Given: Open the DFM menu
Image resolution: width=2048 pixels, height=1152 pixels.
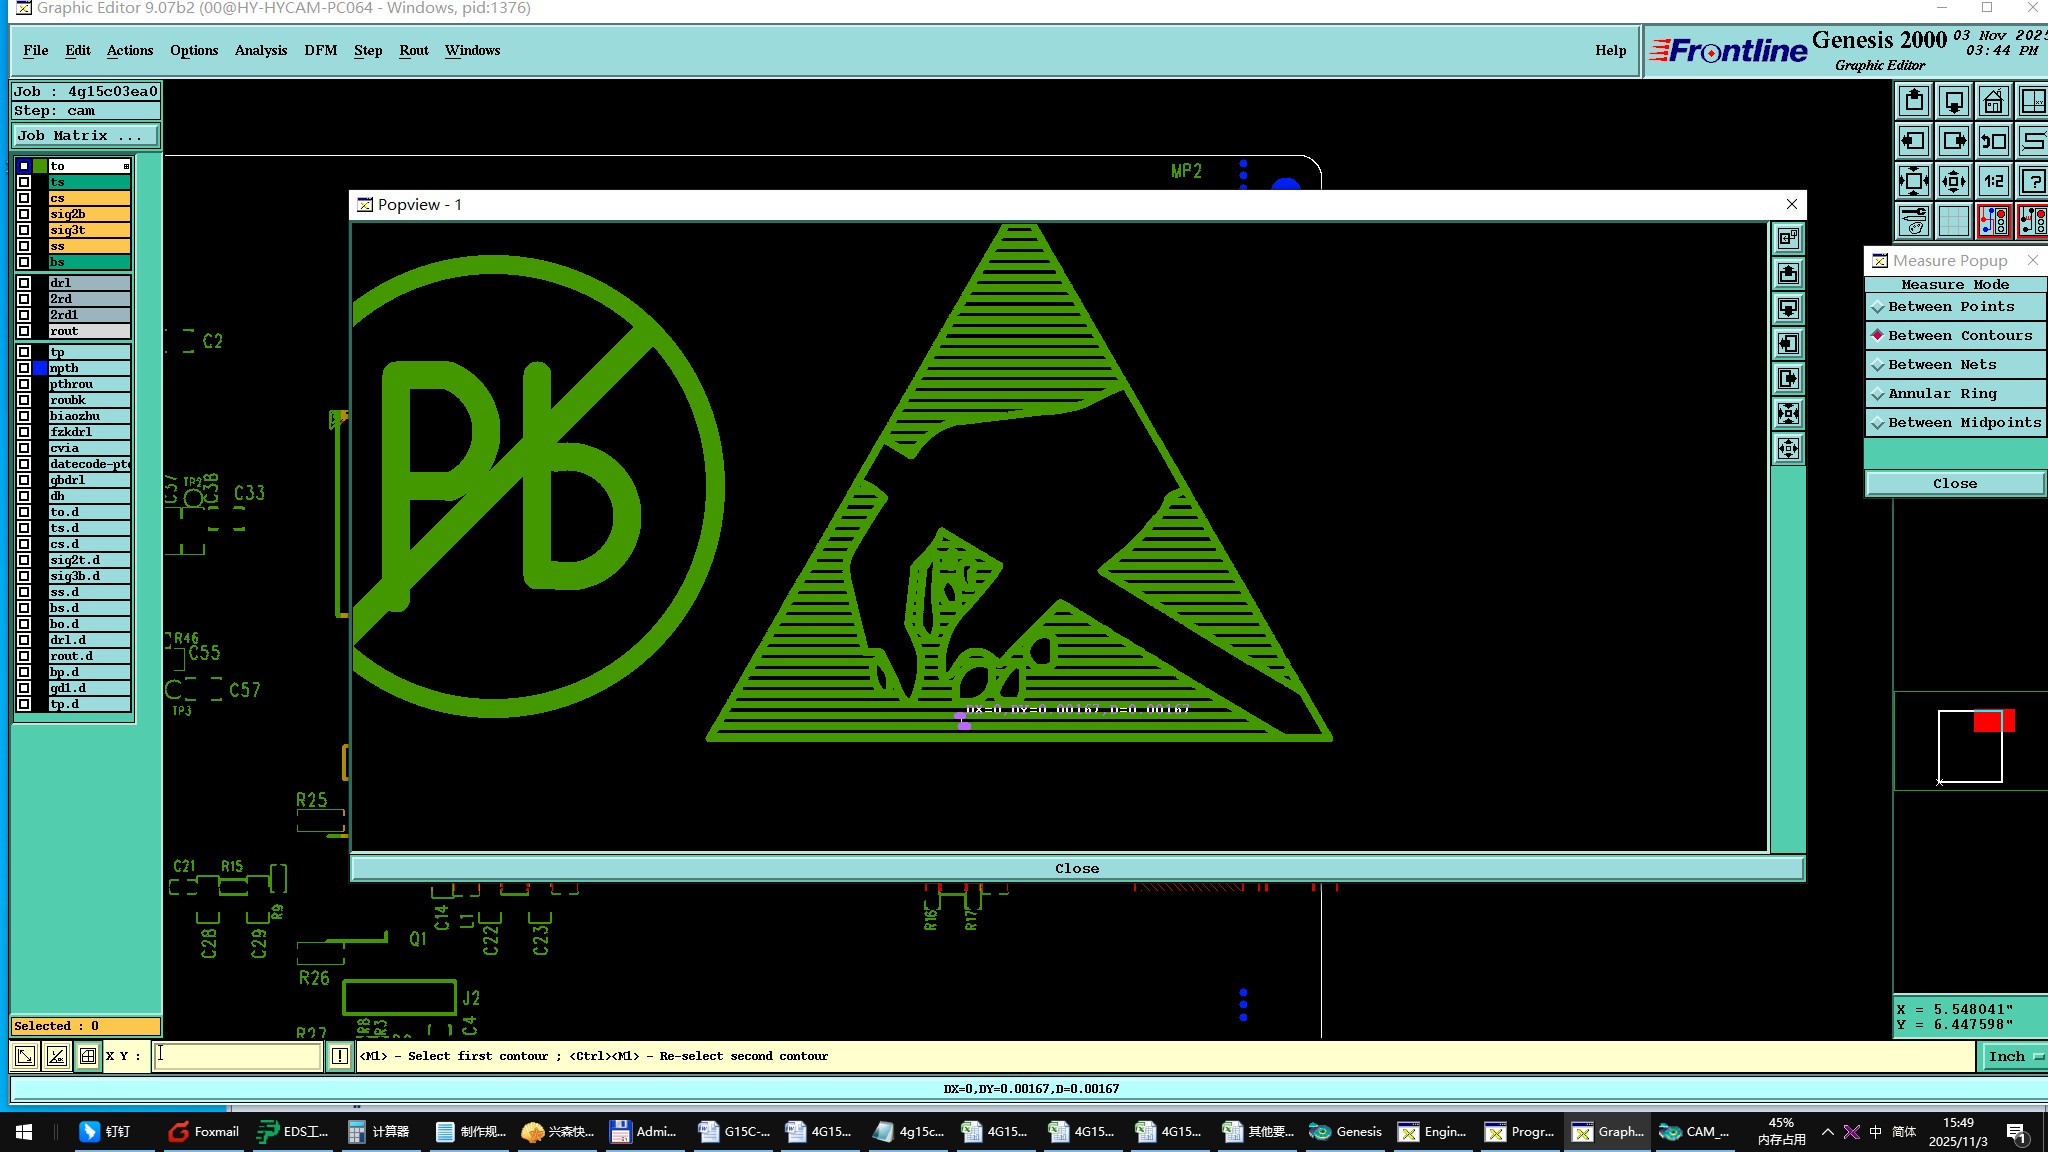Looking at the screenshot, I should click(x=320, y=50).
